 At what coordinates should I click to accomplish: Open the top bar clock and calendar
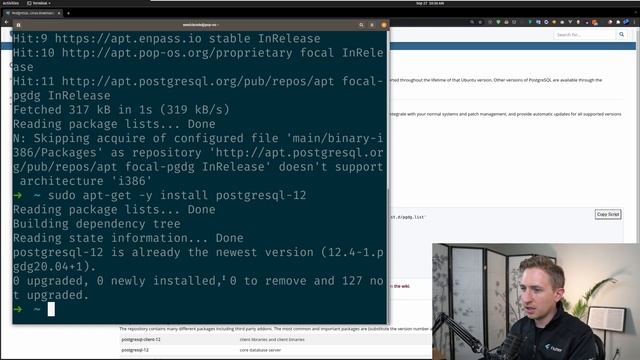430,3
